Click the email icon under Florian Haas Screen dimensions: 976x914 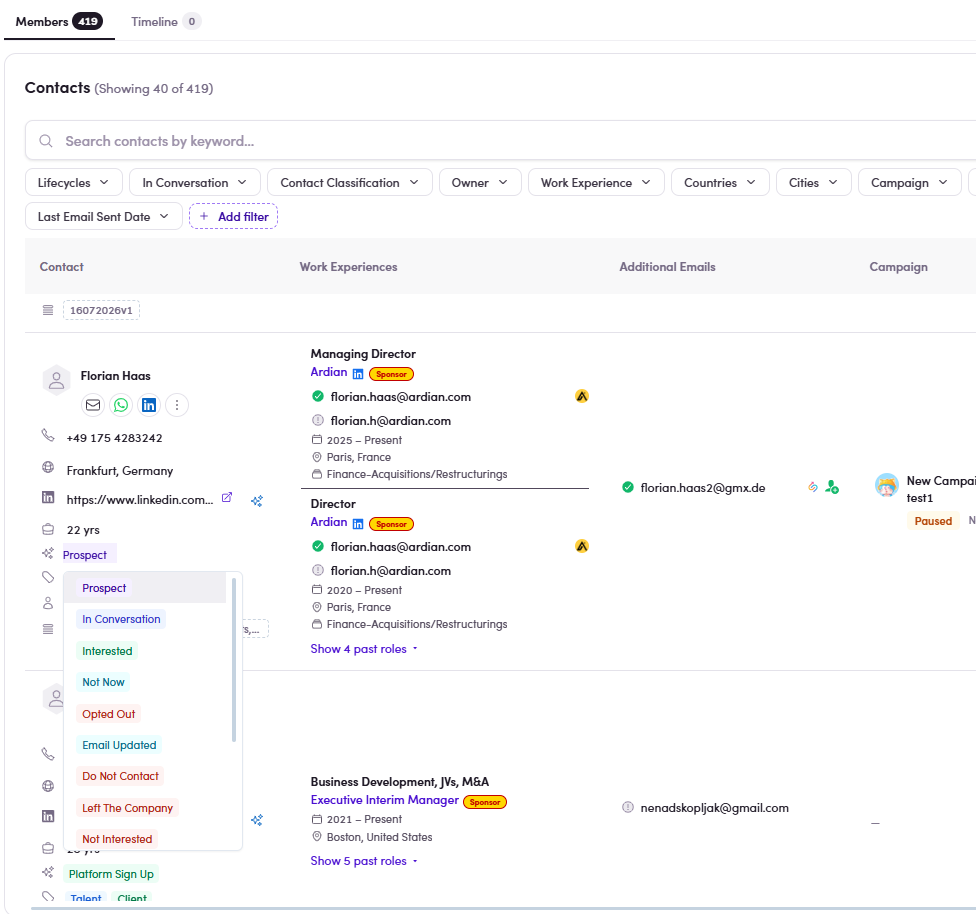[93, 405]
